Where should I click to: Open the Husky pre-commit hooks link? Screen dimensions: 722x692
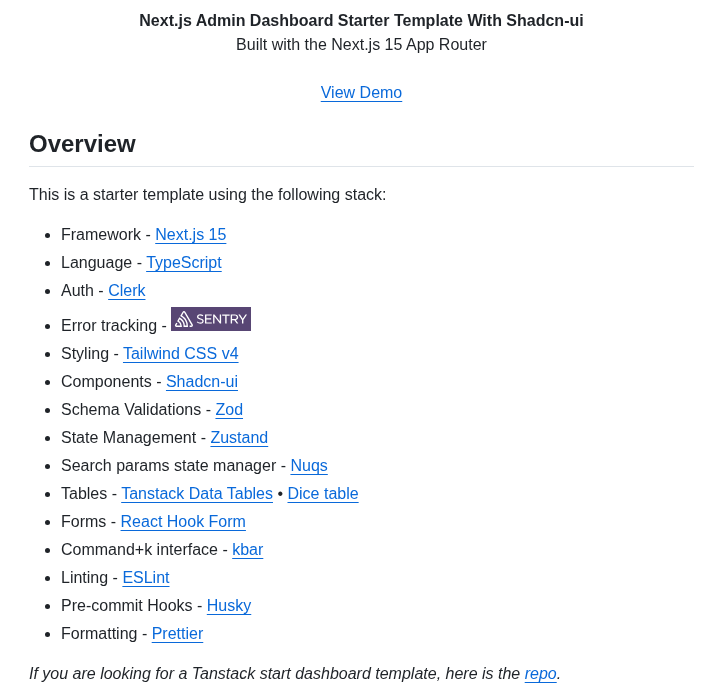pyautogui.click(x=229, y=605)
